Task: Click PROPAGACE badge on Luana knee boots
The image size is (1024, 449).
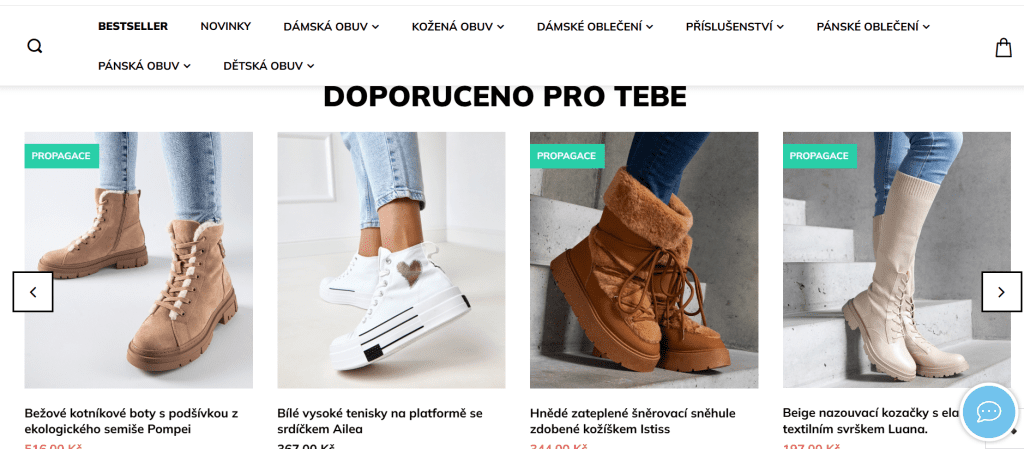Action: [820, 156]
